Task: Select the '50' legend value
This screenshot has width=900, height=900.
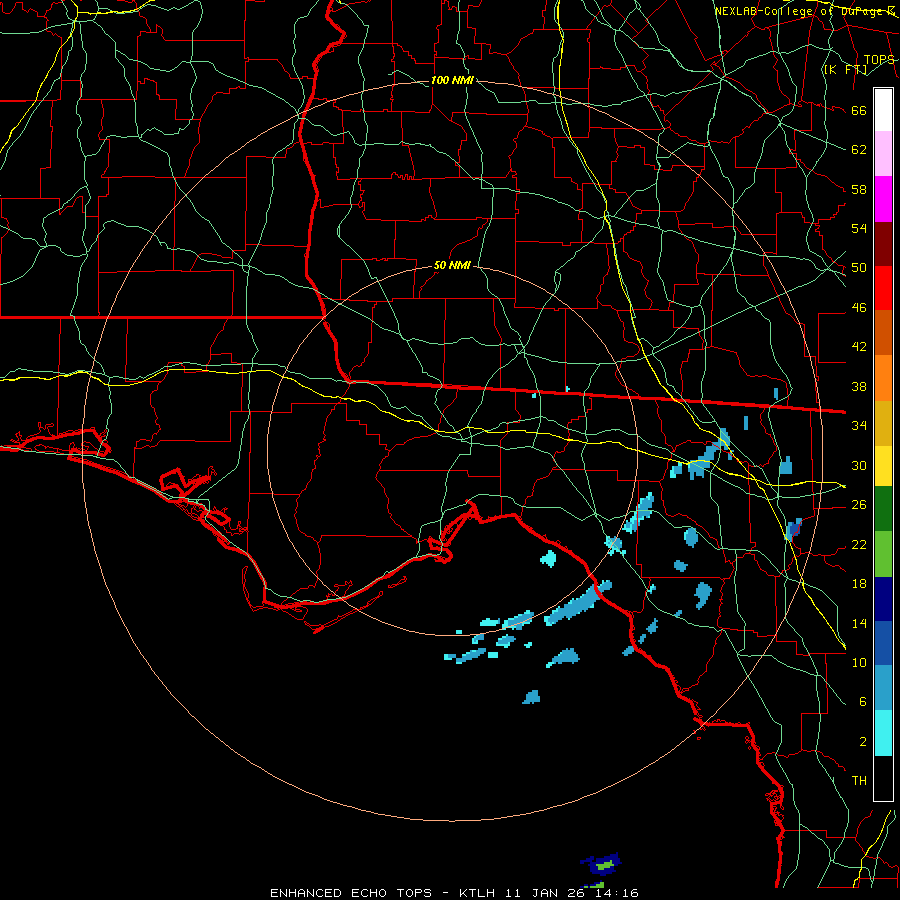Action: point(859,268)
